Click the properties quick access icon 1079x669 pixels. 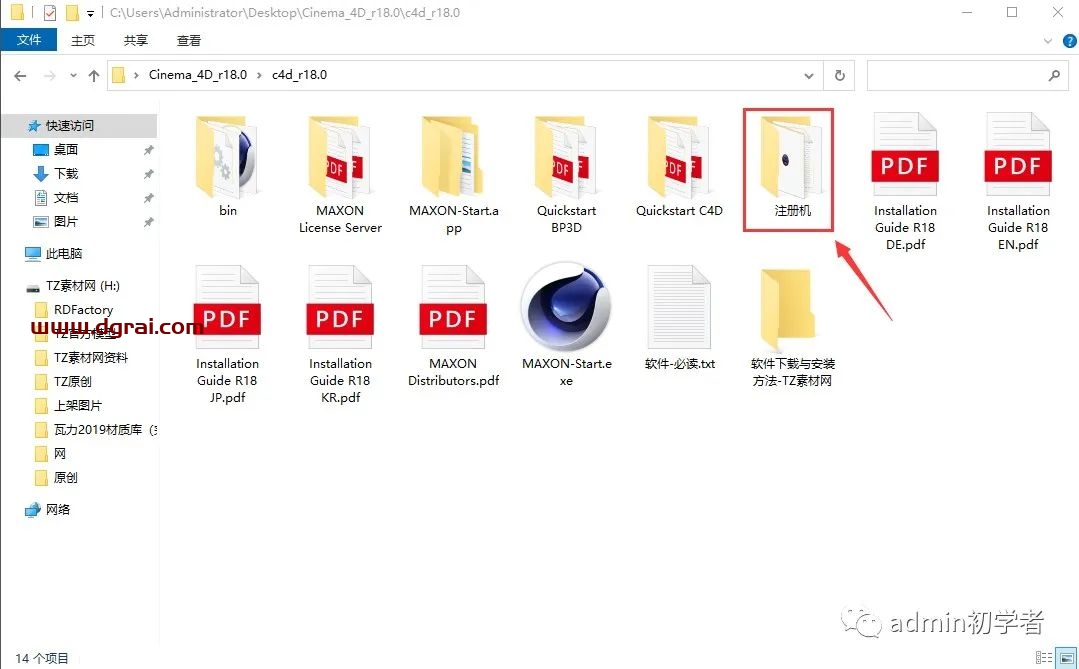click(x=50, y=12)
